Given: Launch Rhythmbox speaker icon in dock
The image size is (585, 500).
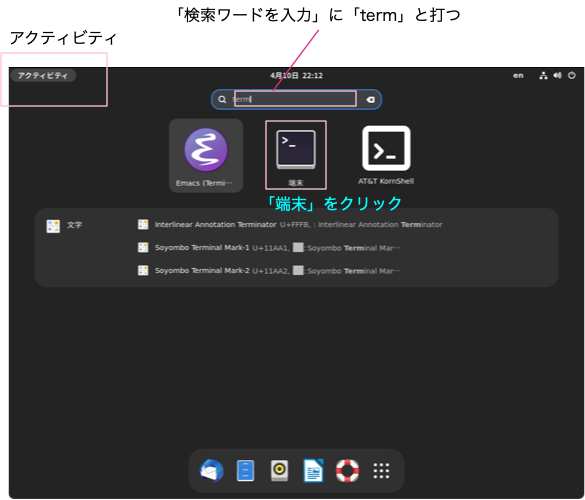Looking at the screenshot, I should 279,470.
